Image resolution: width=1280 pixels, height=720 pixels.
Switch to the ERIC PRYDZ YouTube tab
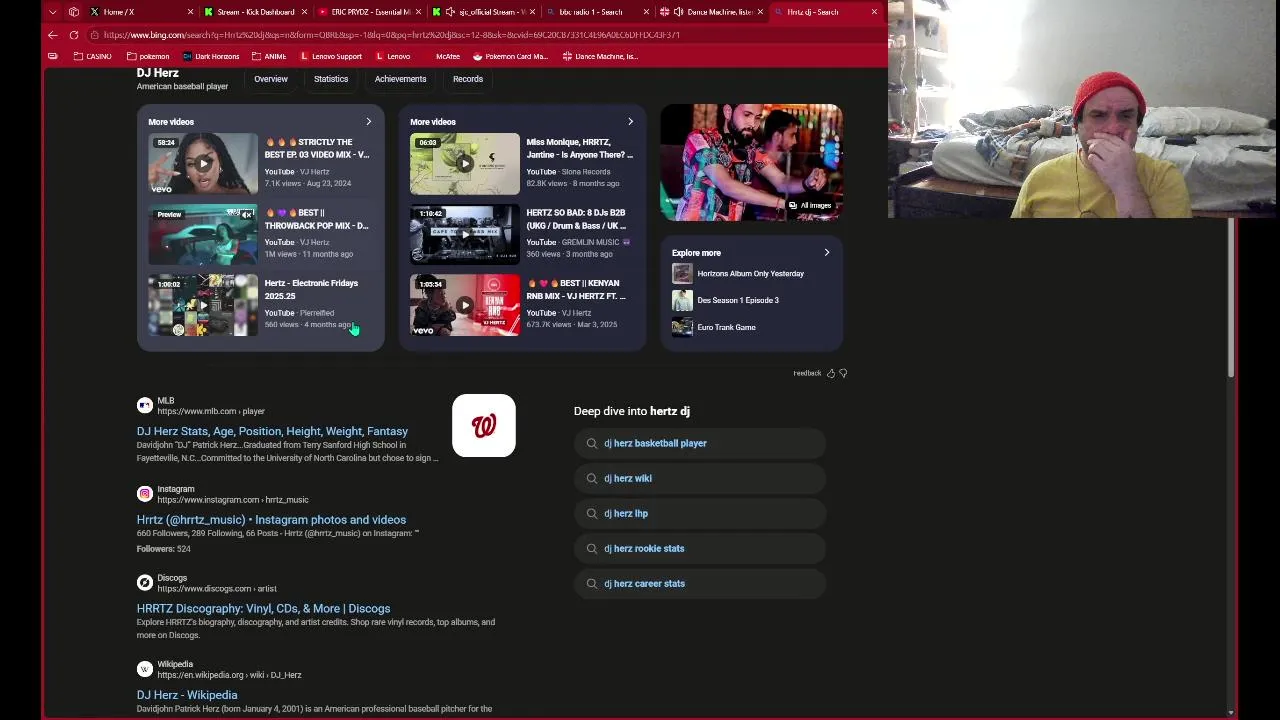point(370,12)
